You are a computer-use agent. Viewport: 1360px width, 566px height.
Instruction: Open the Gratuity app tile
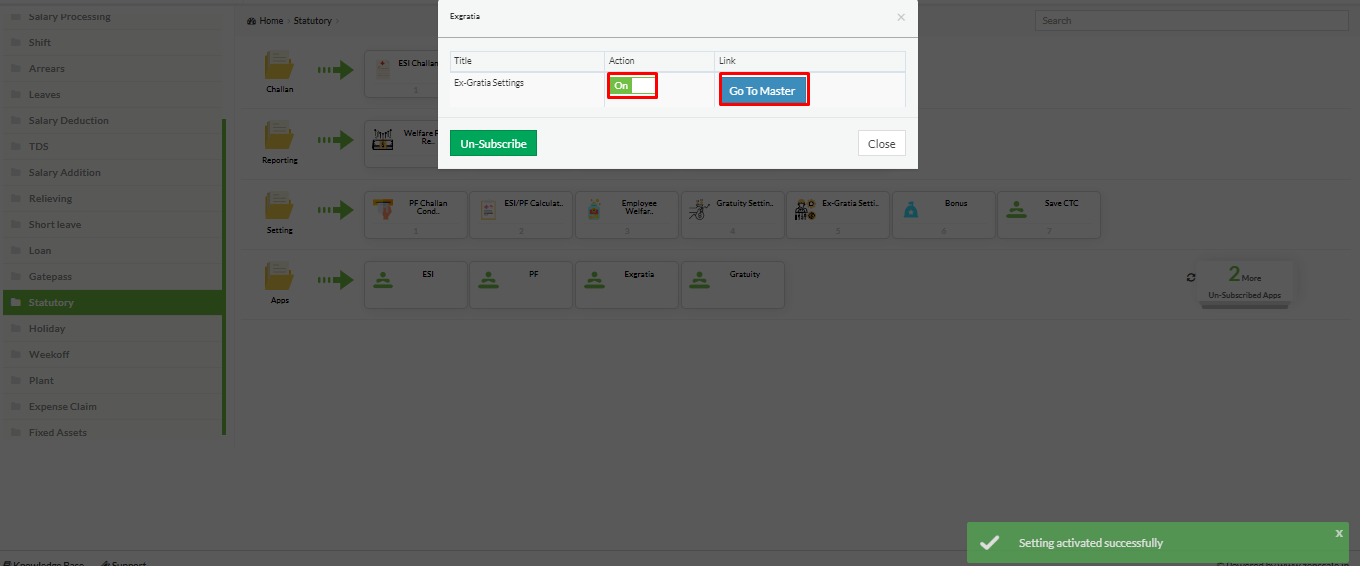click(733, 285)
